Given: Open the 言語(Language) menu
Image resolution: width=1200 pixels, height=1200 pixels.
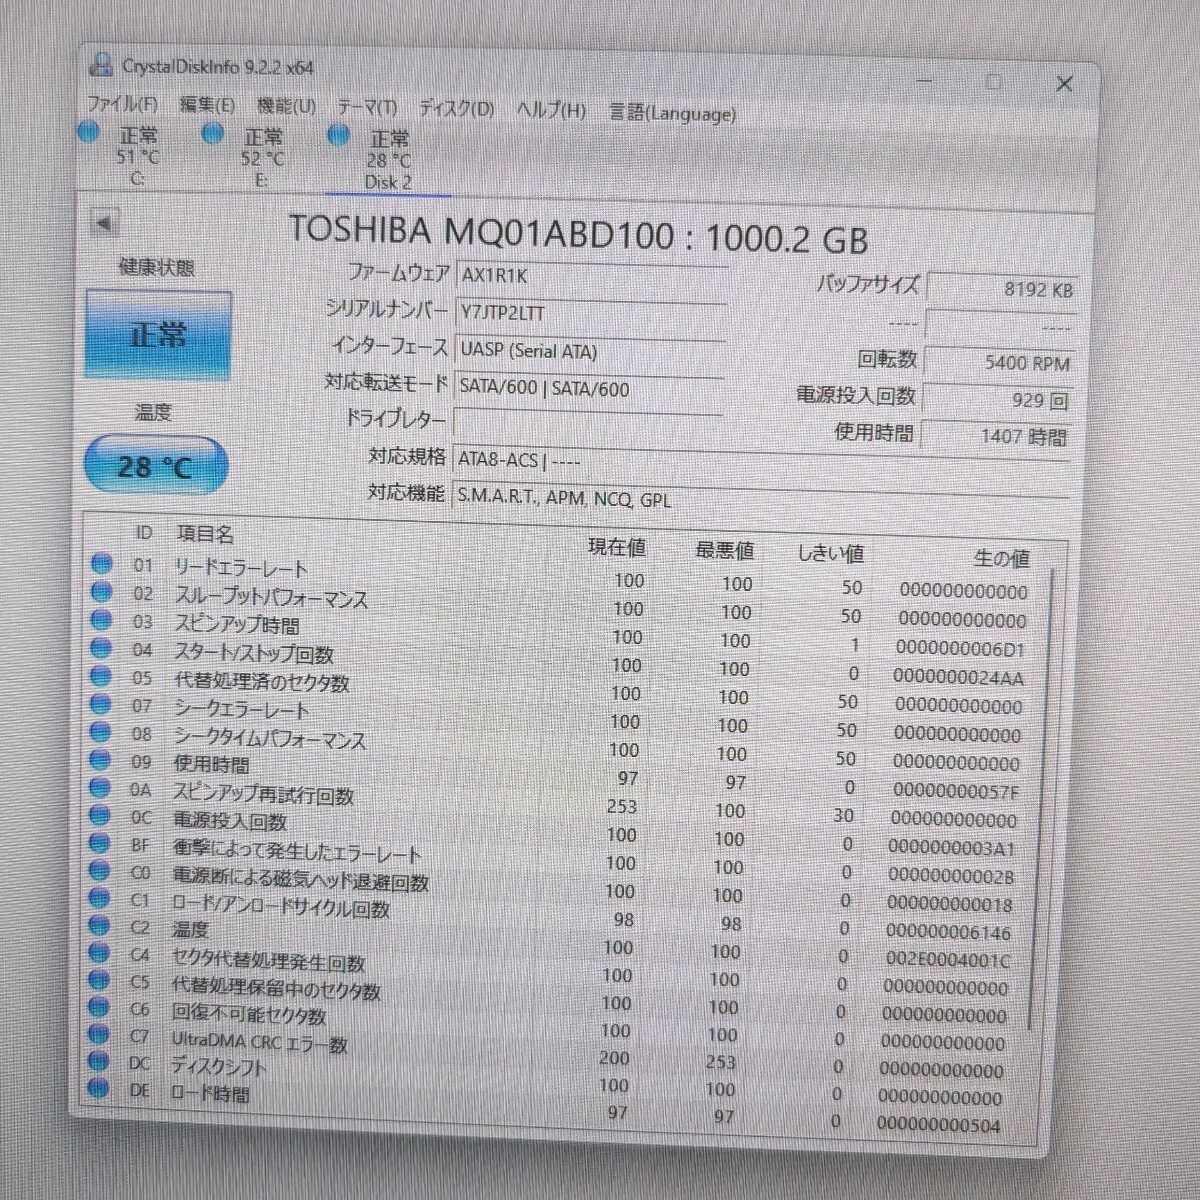Looking at the screenshot, I should point(673,112).
